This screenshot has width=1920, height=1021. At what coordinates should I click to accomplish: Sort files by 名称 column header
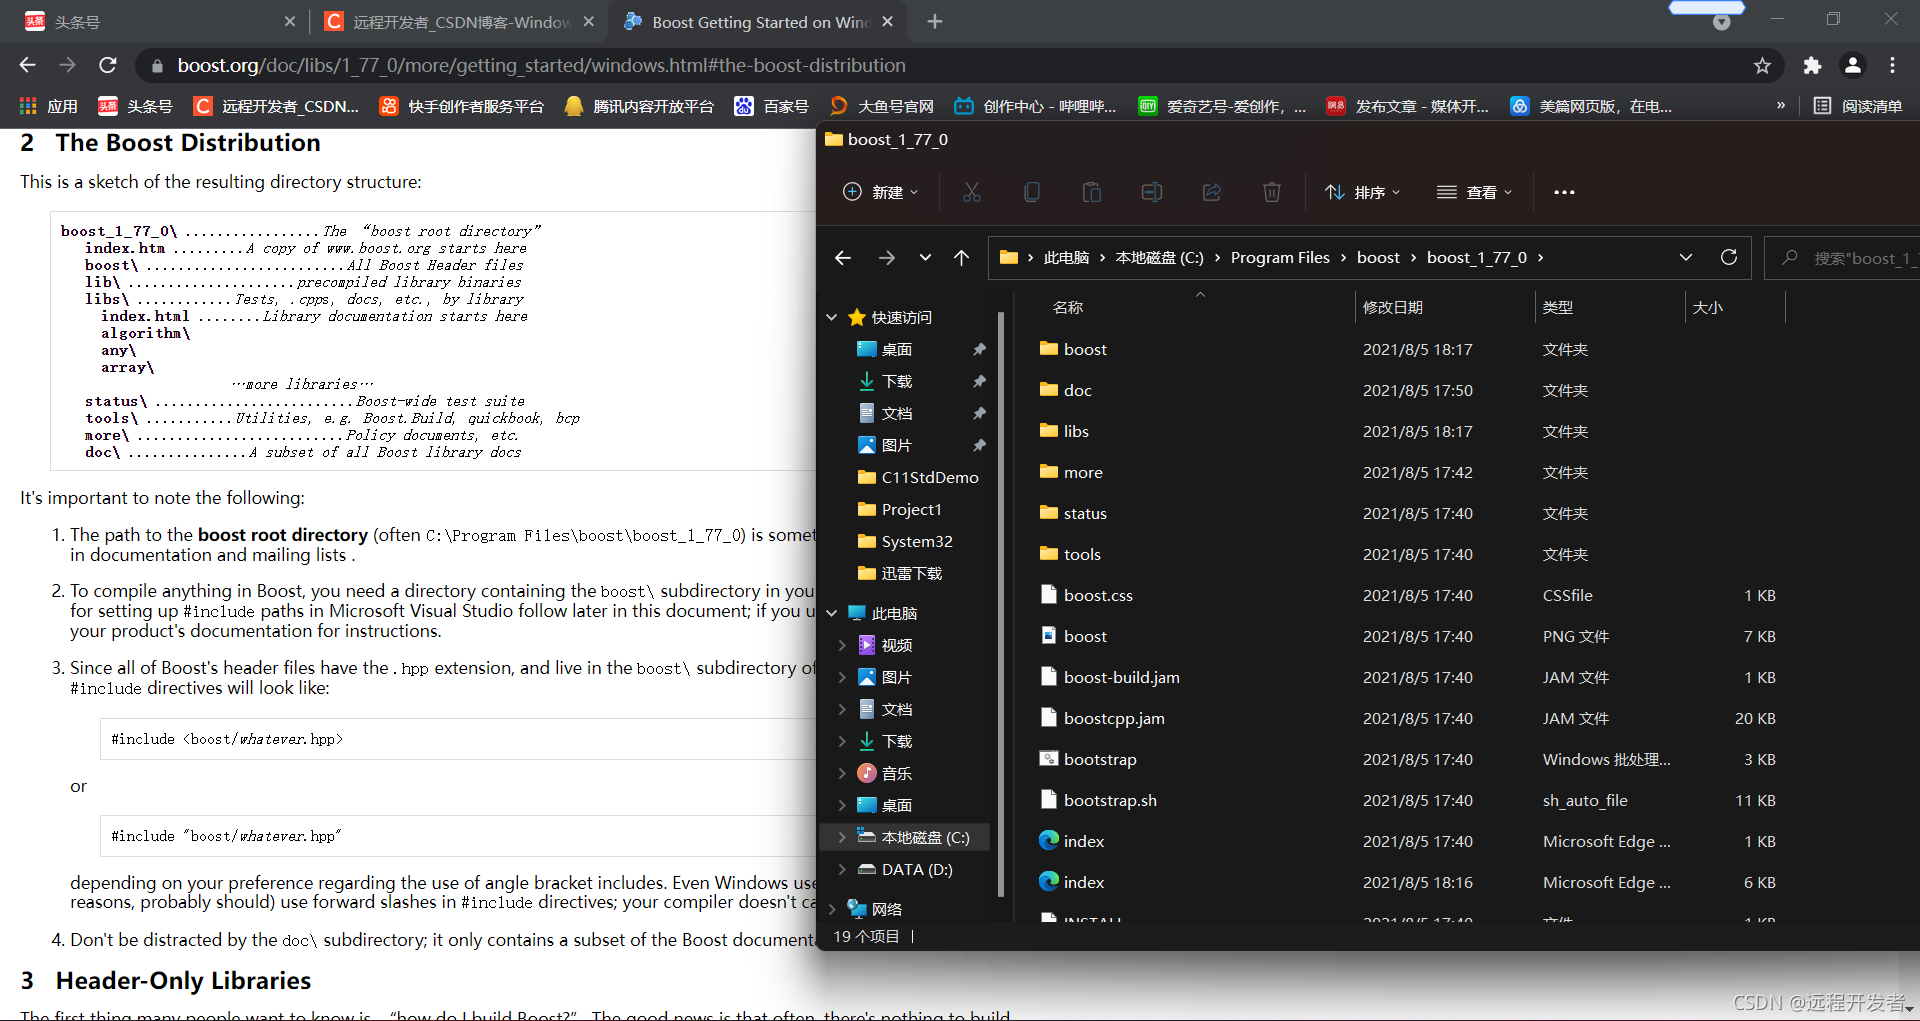(x=1068, y=307)
